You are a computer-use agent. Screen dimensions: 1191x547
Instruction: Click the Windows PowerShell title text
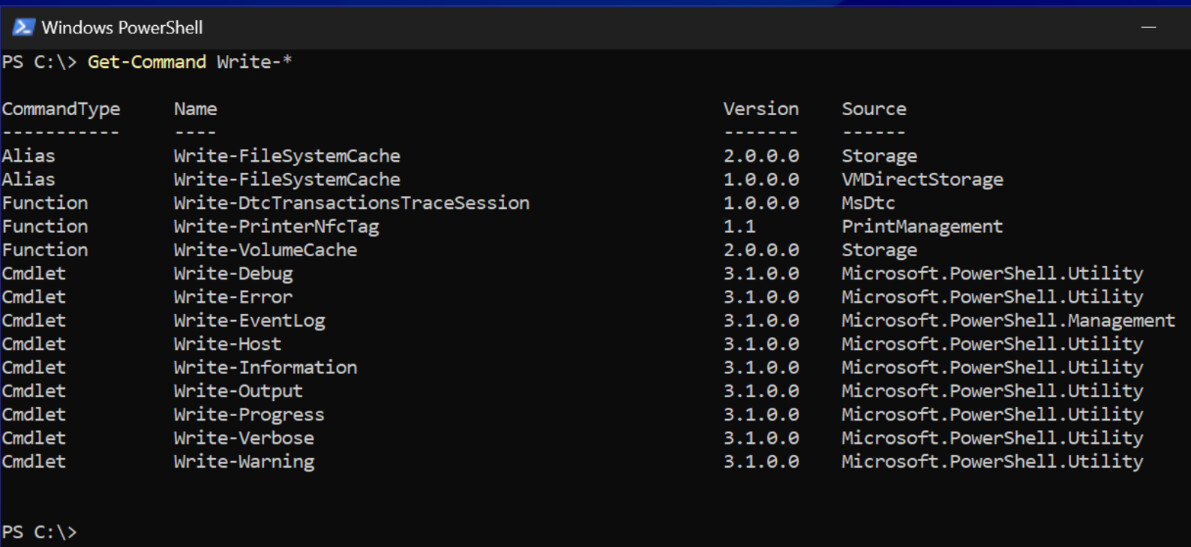(122, 28)
